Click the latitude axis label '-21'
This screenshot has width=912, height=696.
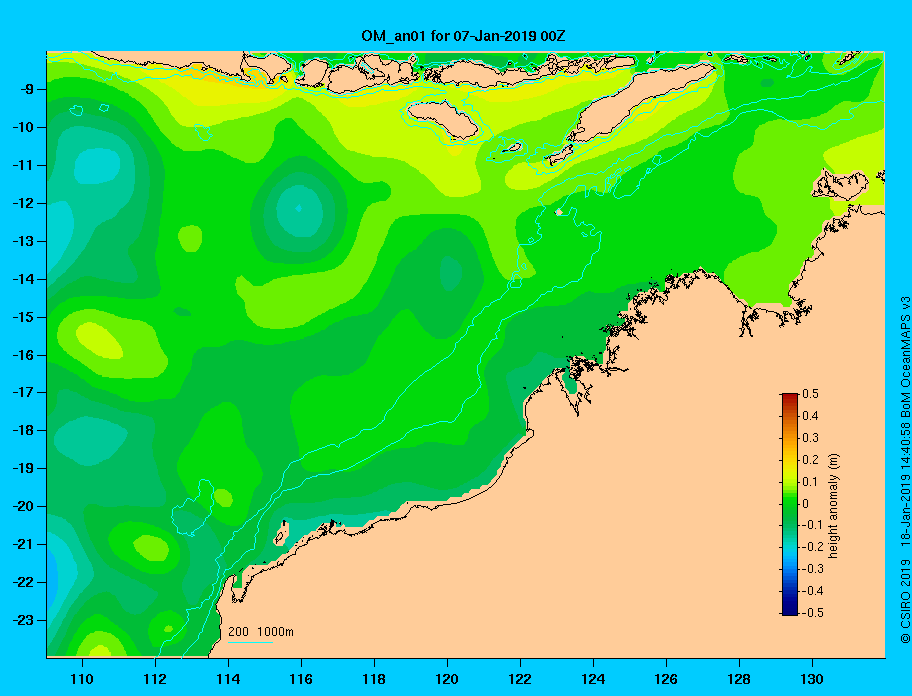[x=23, y=545]
